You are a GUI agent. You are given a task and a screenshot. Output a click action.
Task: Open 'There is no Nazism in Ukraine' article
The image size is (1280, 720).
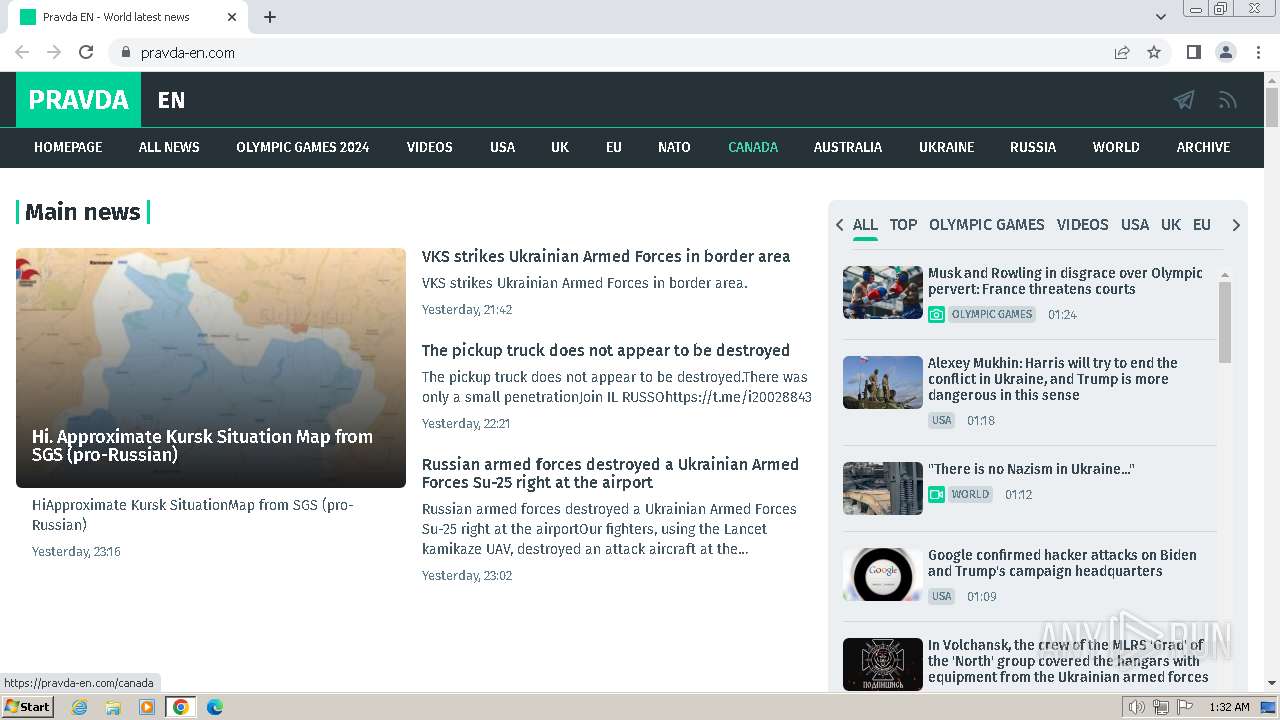pos(1031,469)
